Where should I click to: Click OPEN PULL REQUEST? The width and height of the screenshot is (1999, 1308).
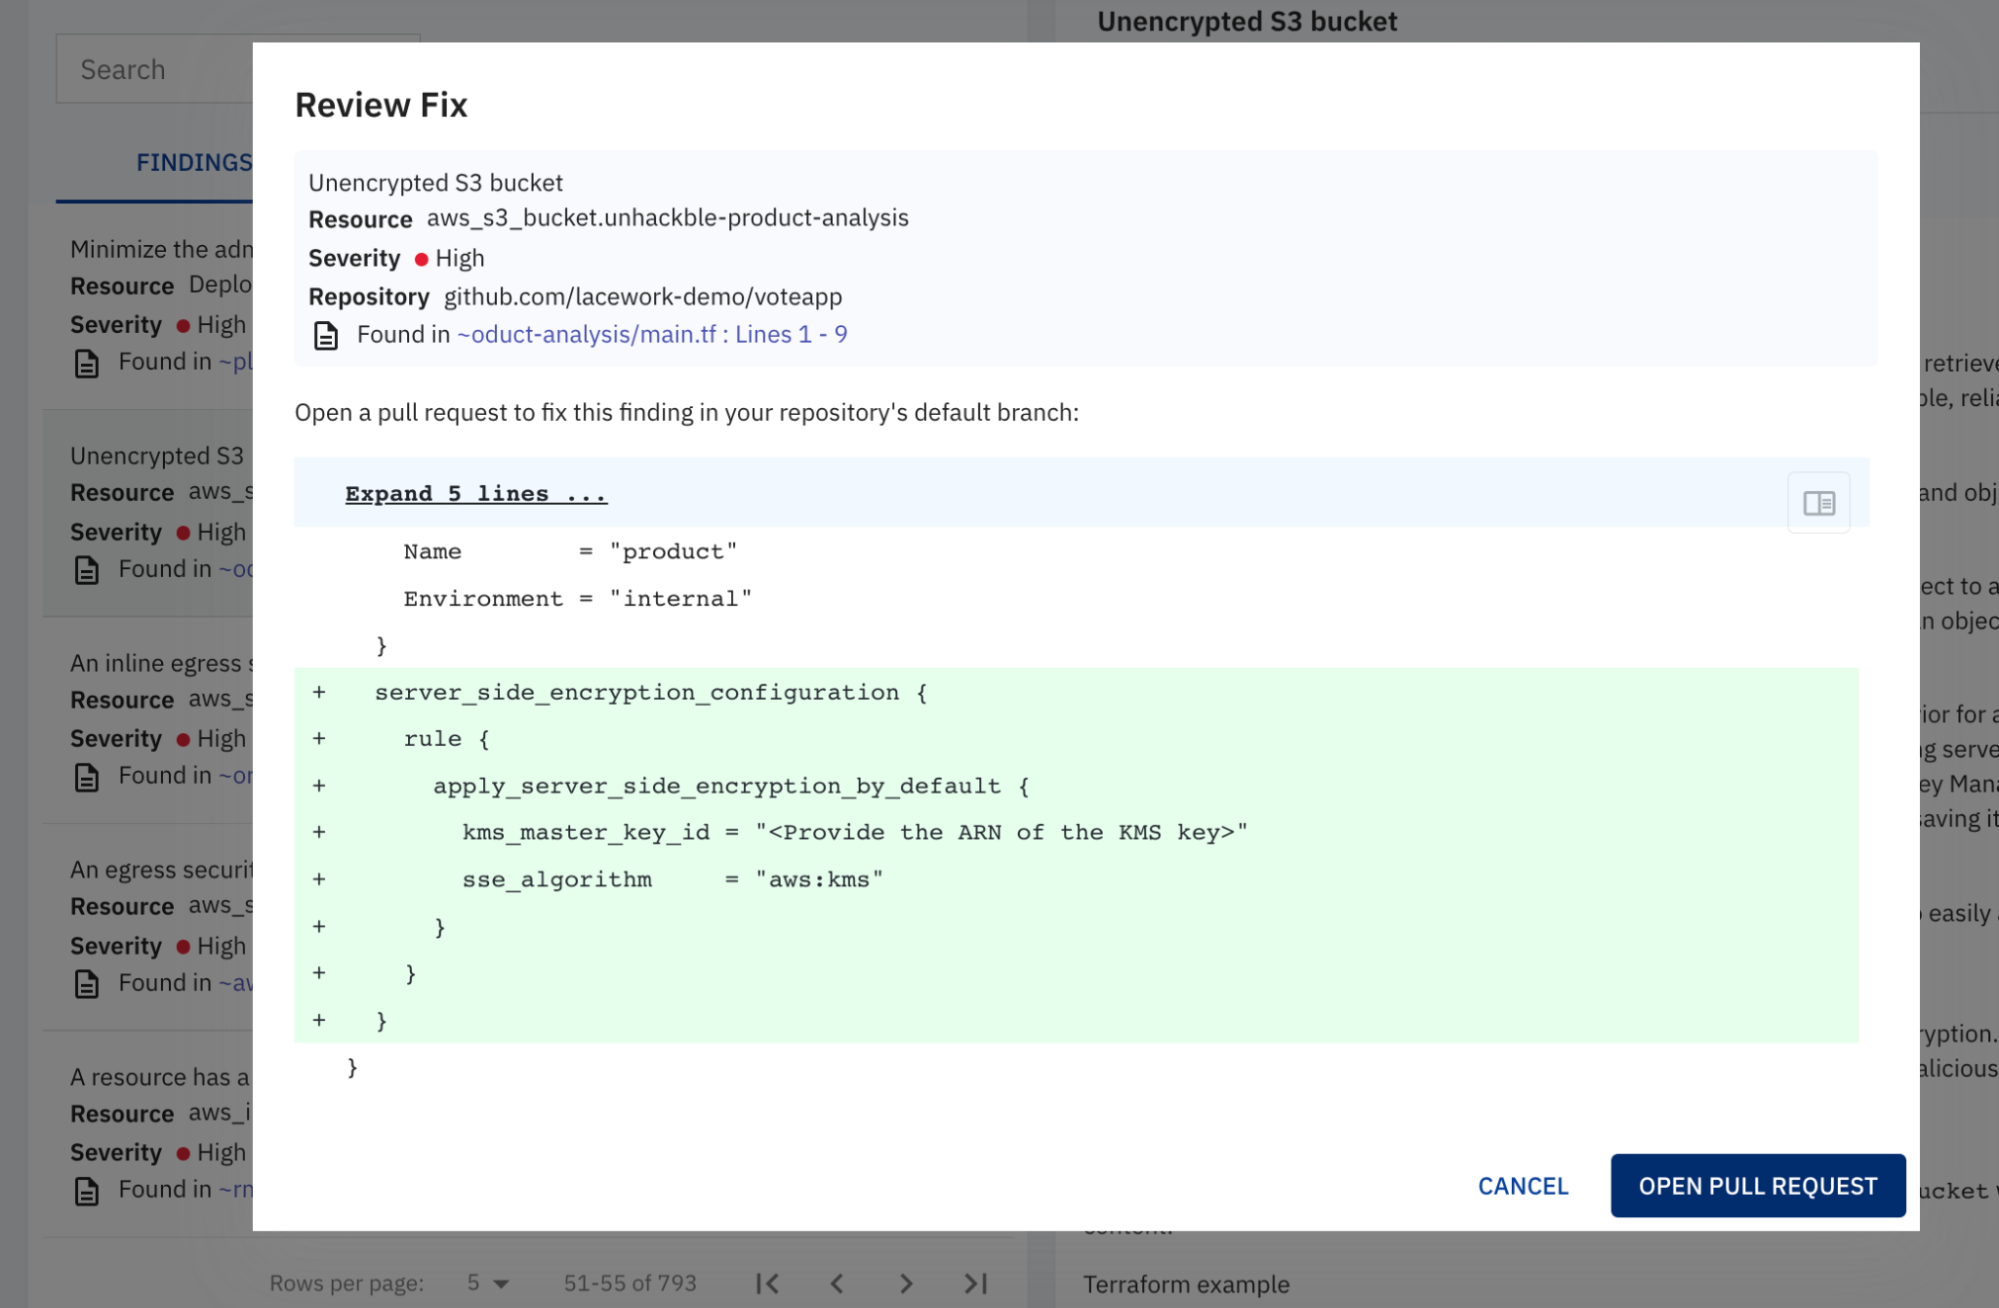(1757, 1185)
